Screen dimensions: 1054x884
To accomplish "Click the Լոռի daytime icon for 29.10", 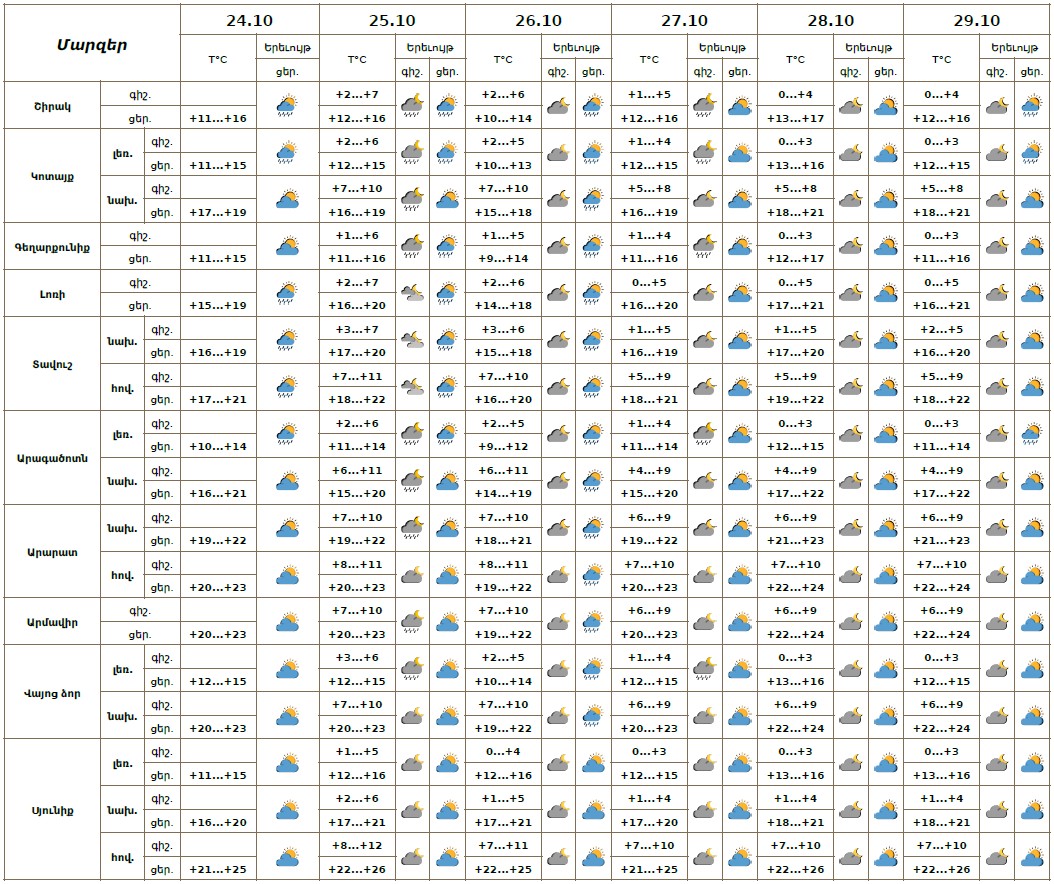I will [1031, 293].
